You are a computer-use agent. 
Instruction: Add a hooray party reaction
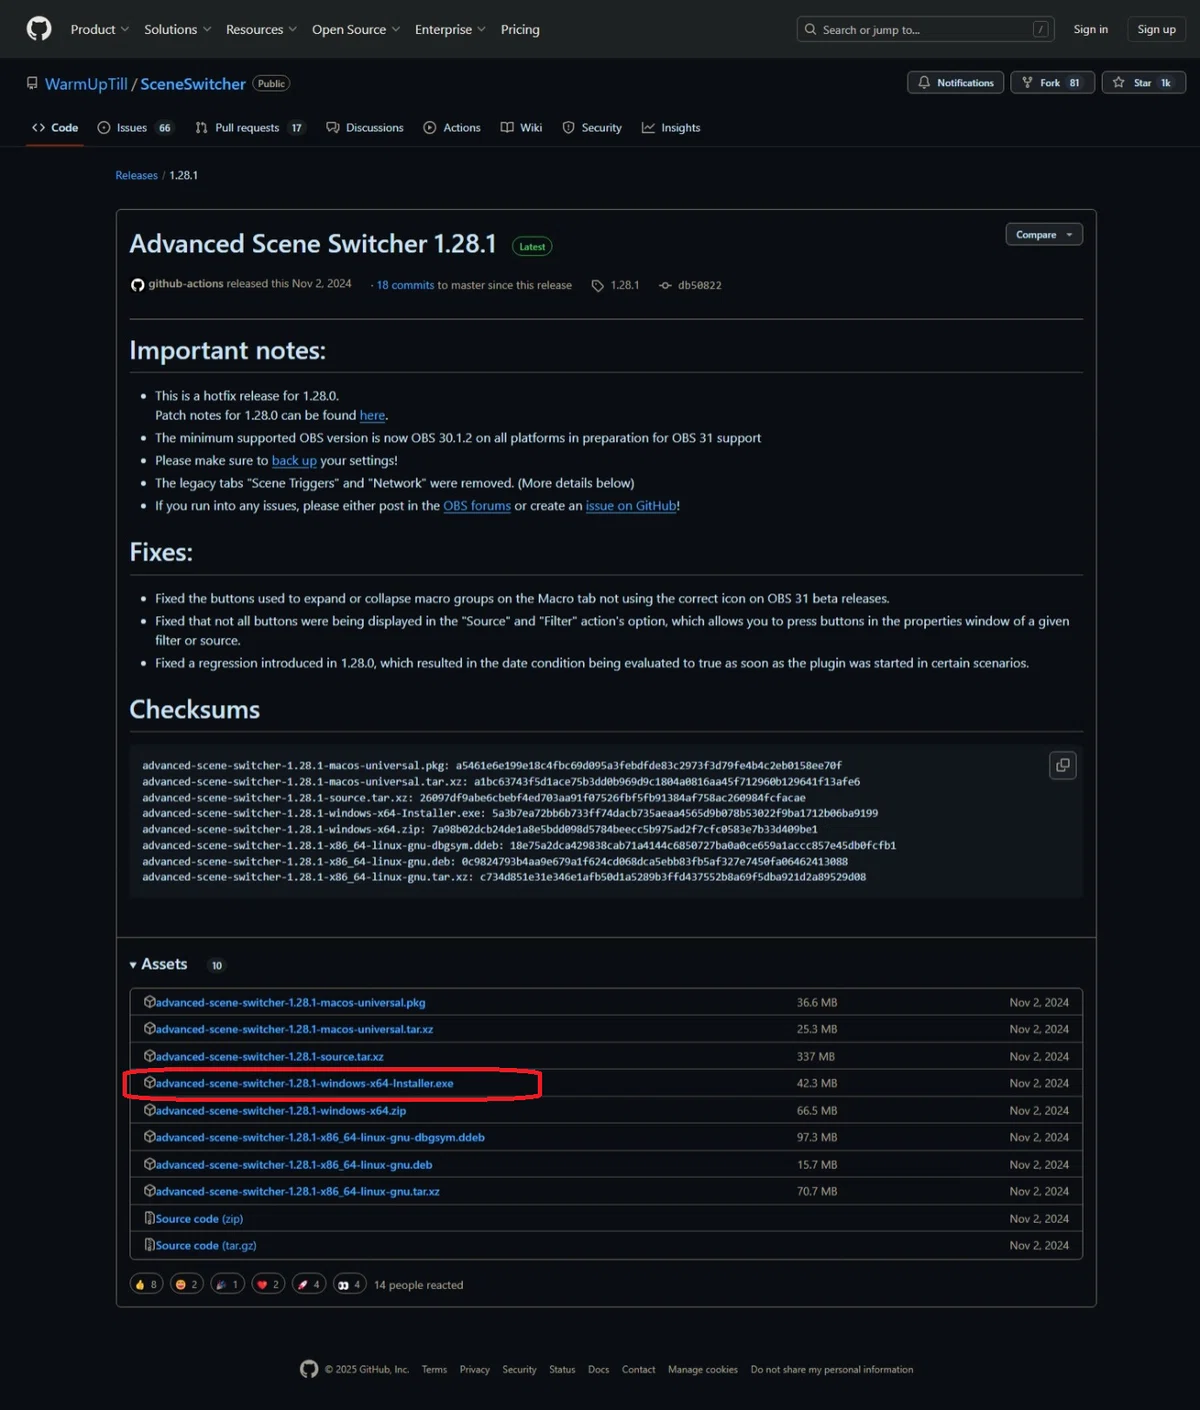(227, 1285)
